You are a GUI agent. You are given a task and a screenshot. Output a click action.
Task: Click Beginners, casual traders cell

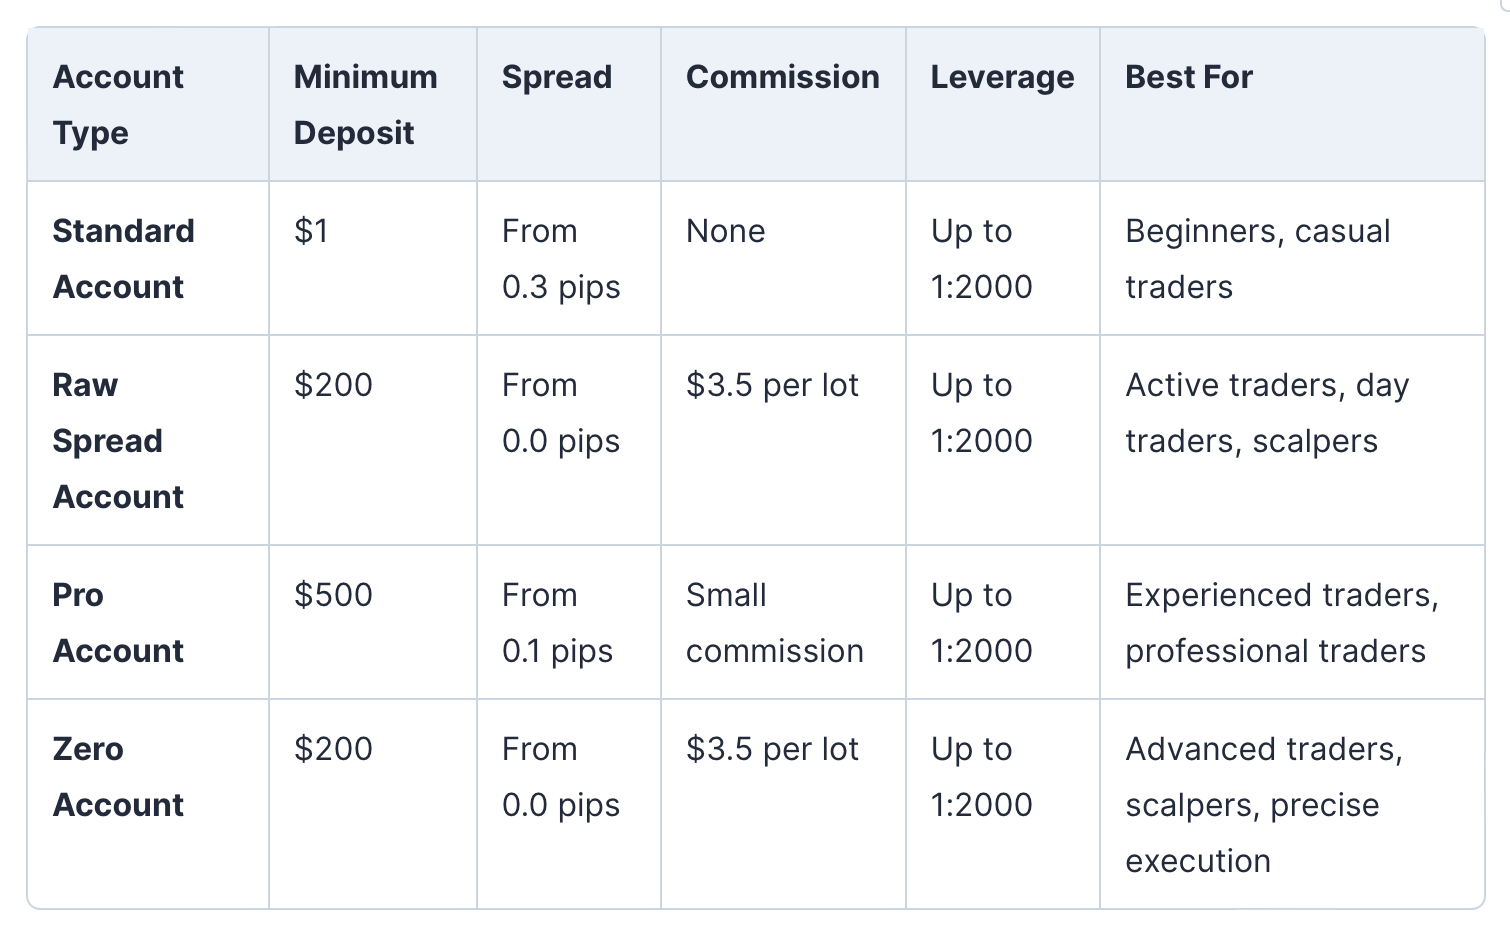point(1257,258)
